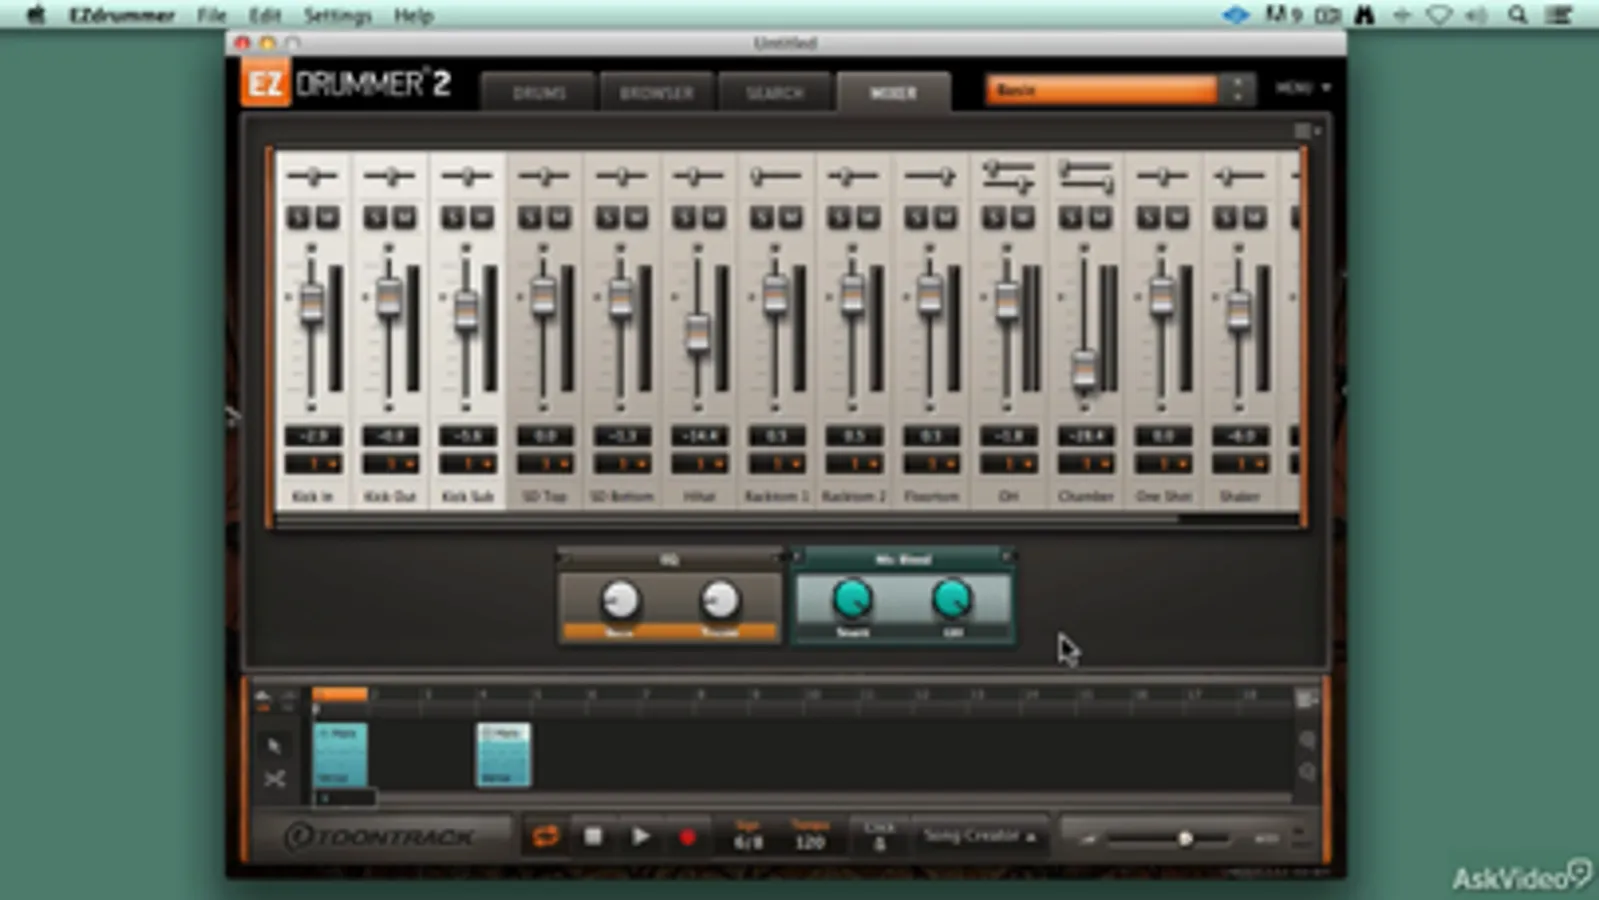The image size is (1599, 900).
Task: Click the pan control of Floortom channel
Action: click(930, 177)
